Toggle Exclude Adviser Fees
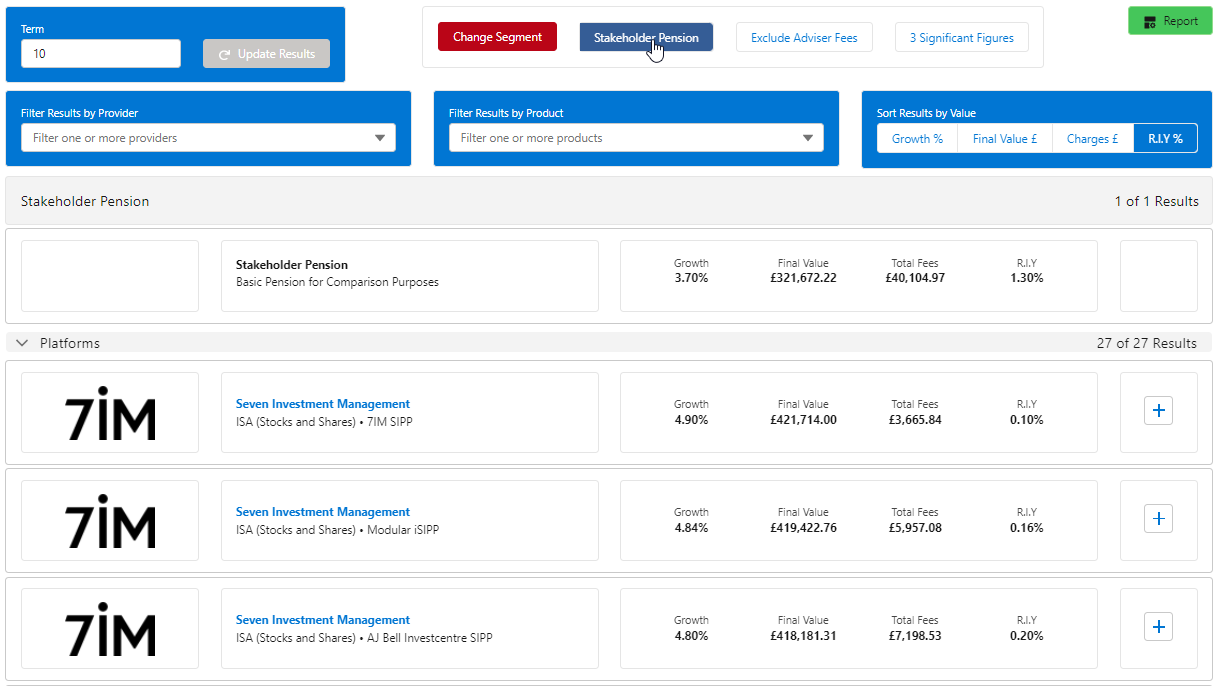This screenshot has width=1220, height=686. 804,37
